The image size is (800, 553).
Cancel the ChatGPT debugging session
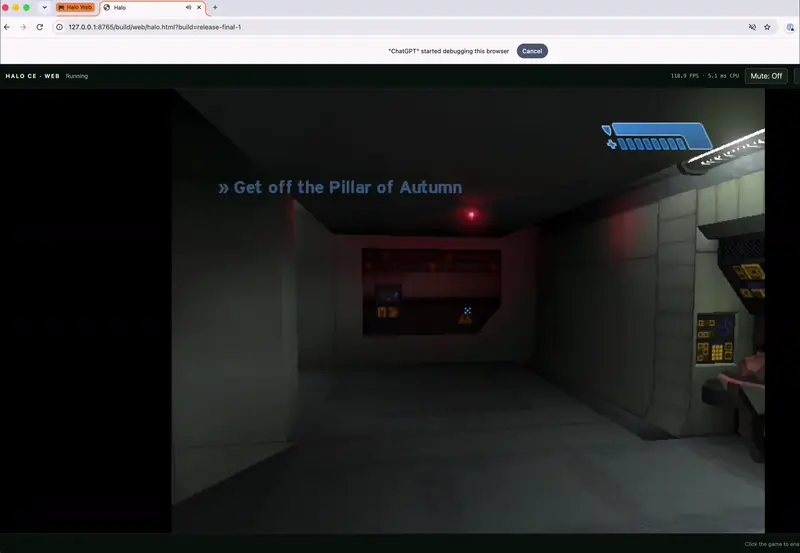point(532,51)
